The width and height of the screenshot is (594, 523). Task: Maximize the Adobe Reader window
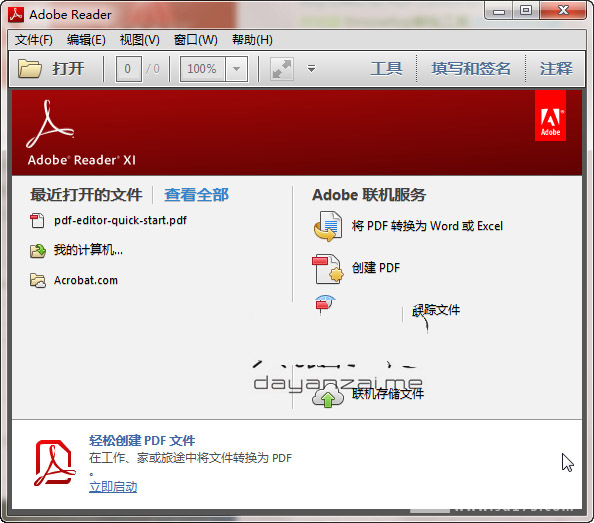click(x=526, y=11)
